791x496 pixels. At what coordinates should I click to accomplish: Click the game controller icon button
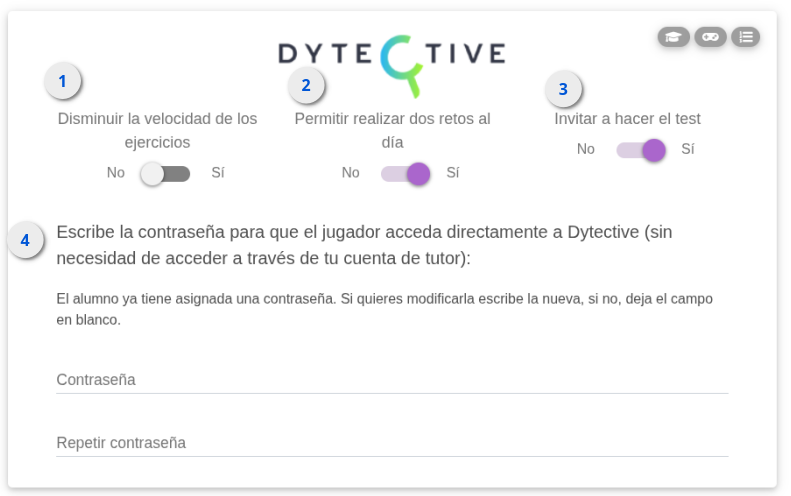coord(710,37)
